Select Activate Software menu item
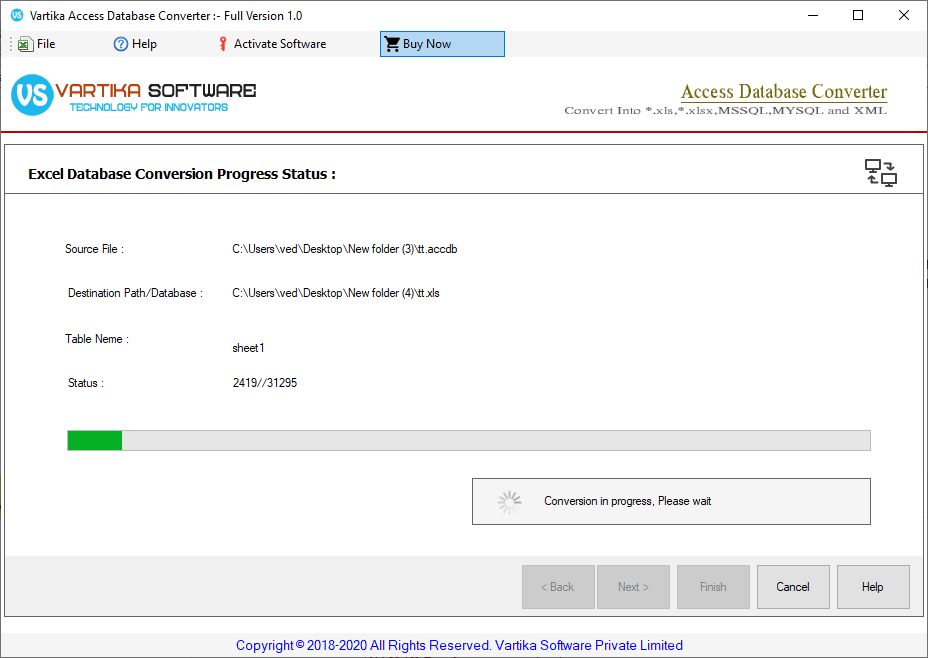 (272, 44)
